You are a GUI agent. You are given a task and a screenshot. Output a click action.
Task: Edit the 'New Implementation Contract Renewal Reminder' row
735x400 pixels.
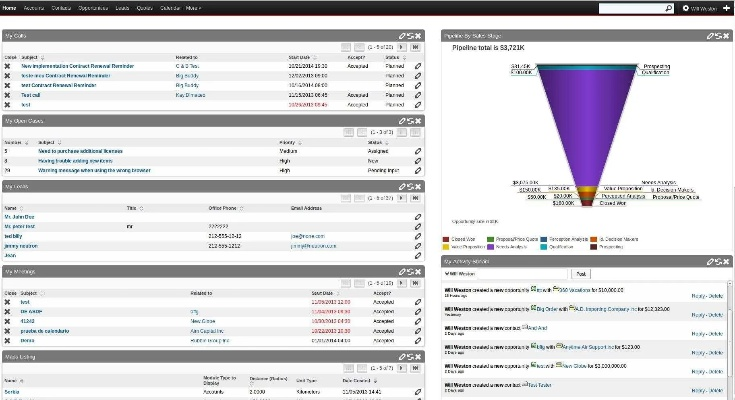[418, 67]
